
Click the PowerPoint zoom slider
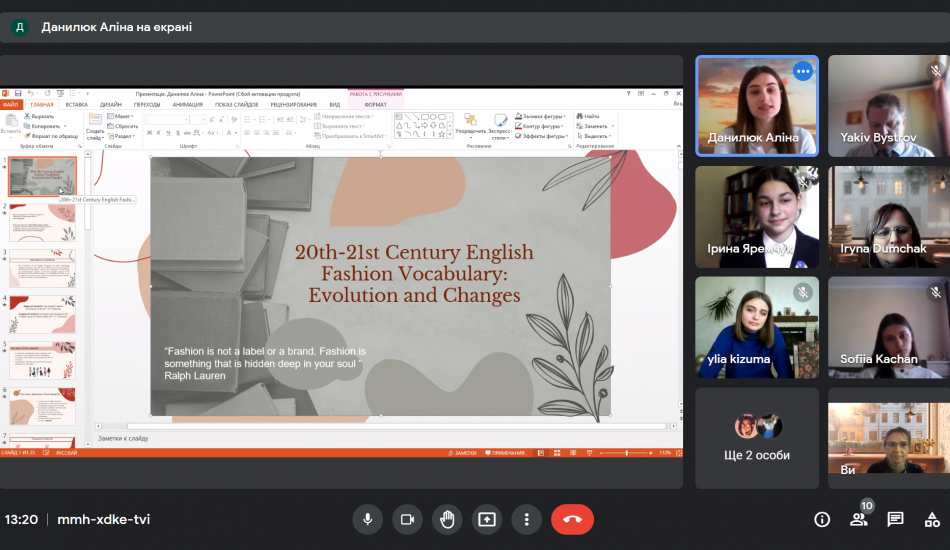[627, 453]
